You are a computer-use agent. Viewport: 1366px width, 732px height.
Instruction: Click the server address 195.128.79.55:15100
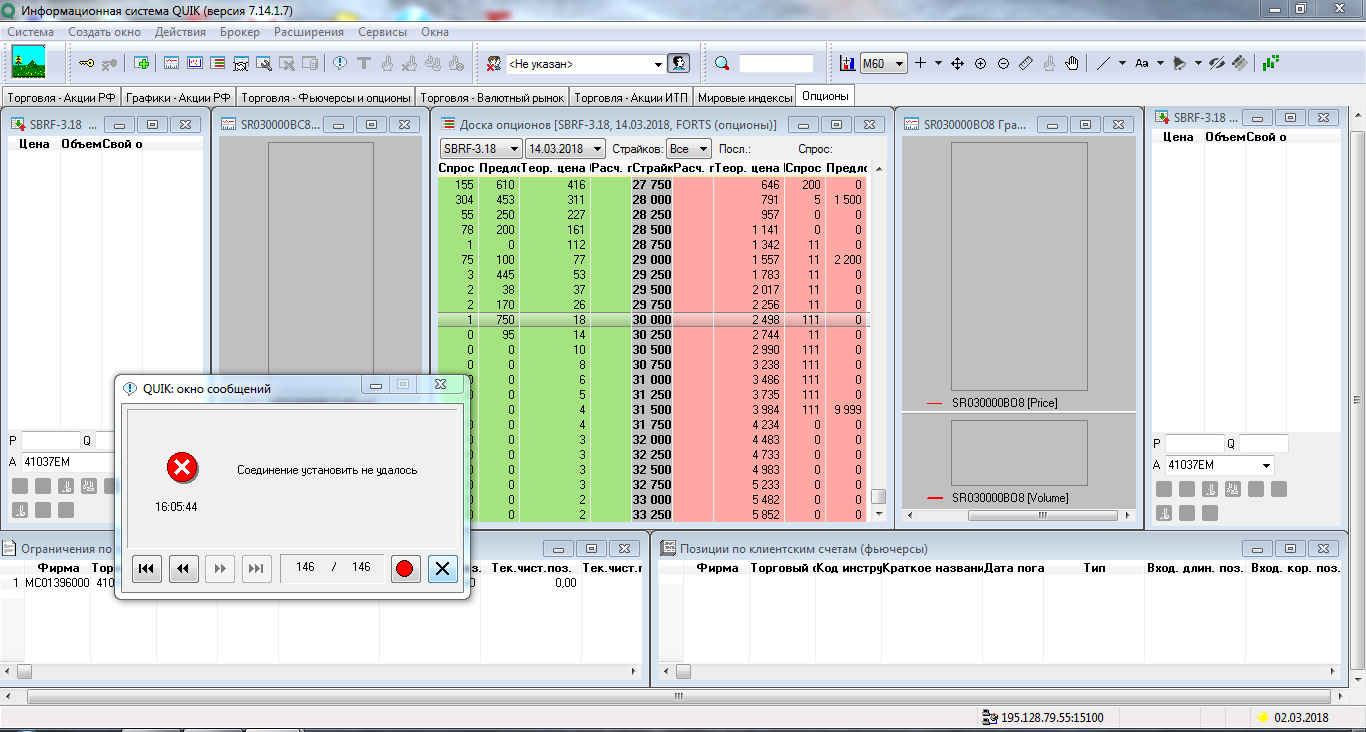tap(1052, 717)
